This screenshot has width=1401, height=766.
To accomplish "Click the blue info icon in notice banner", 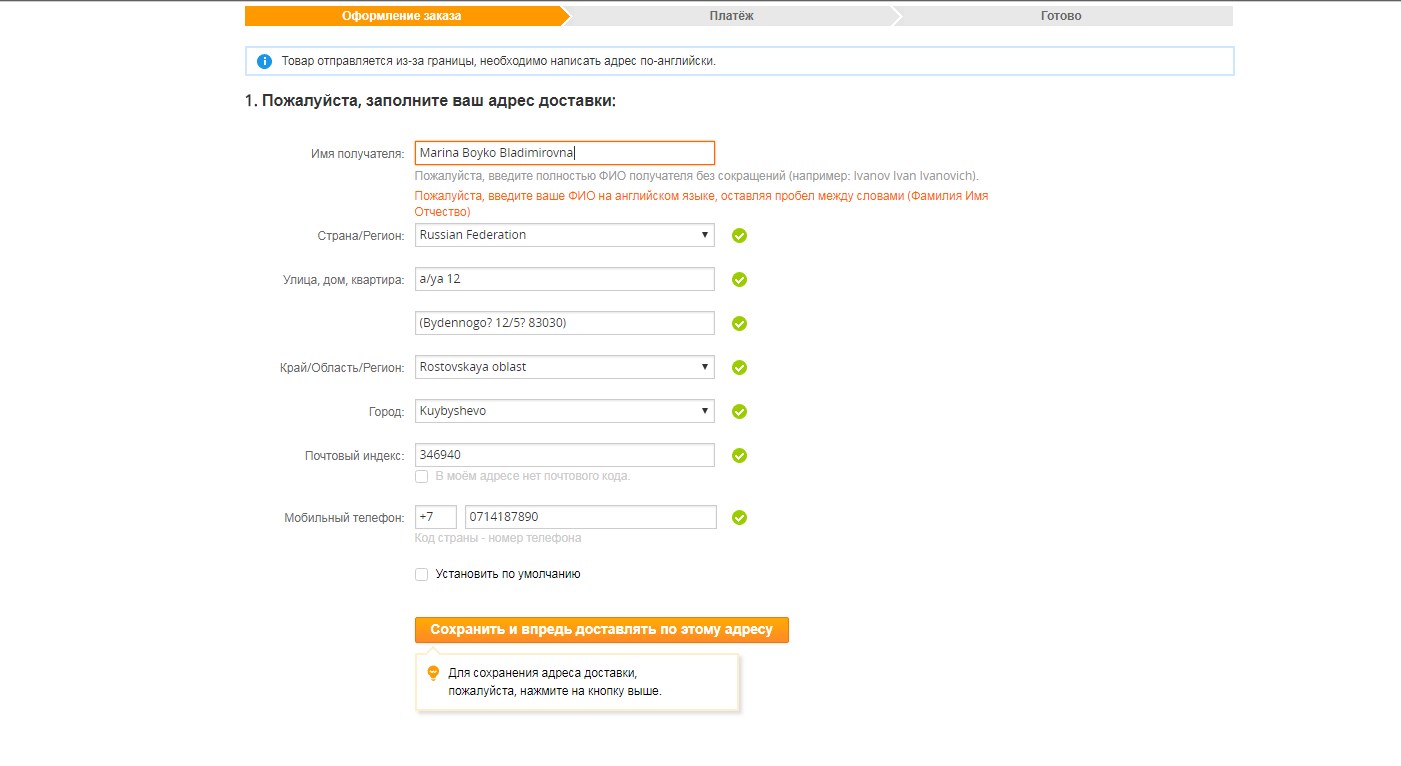I will (264, 61).
